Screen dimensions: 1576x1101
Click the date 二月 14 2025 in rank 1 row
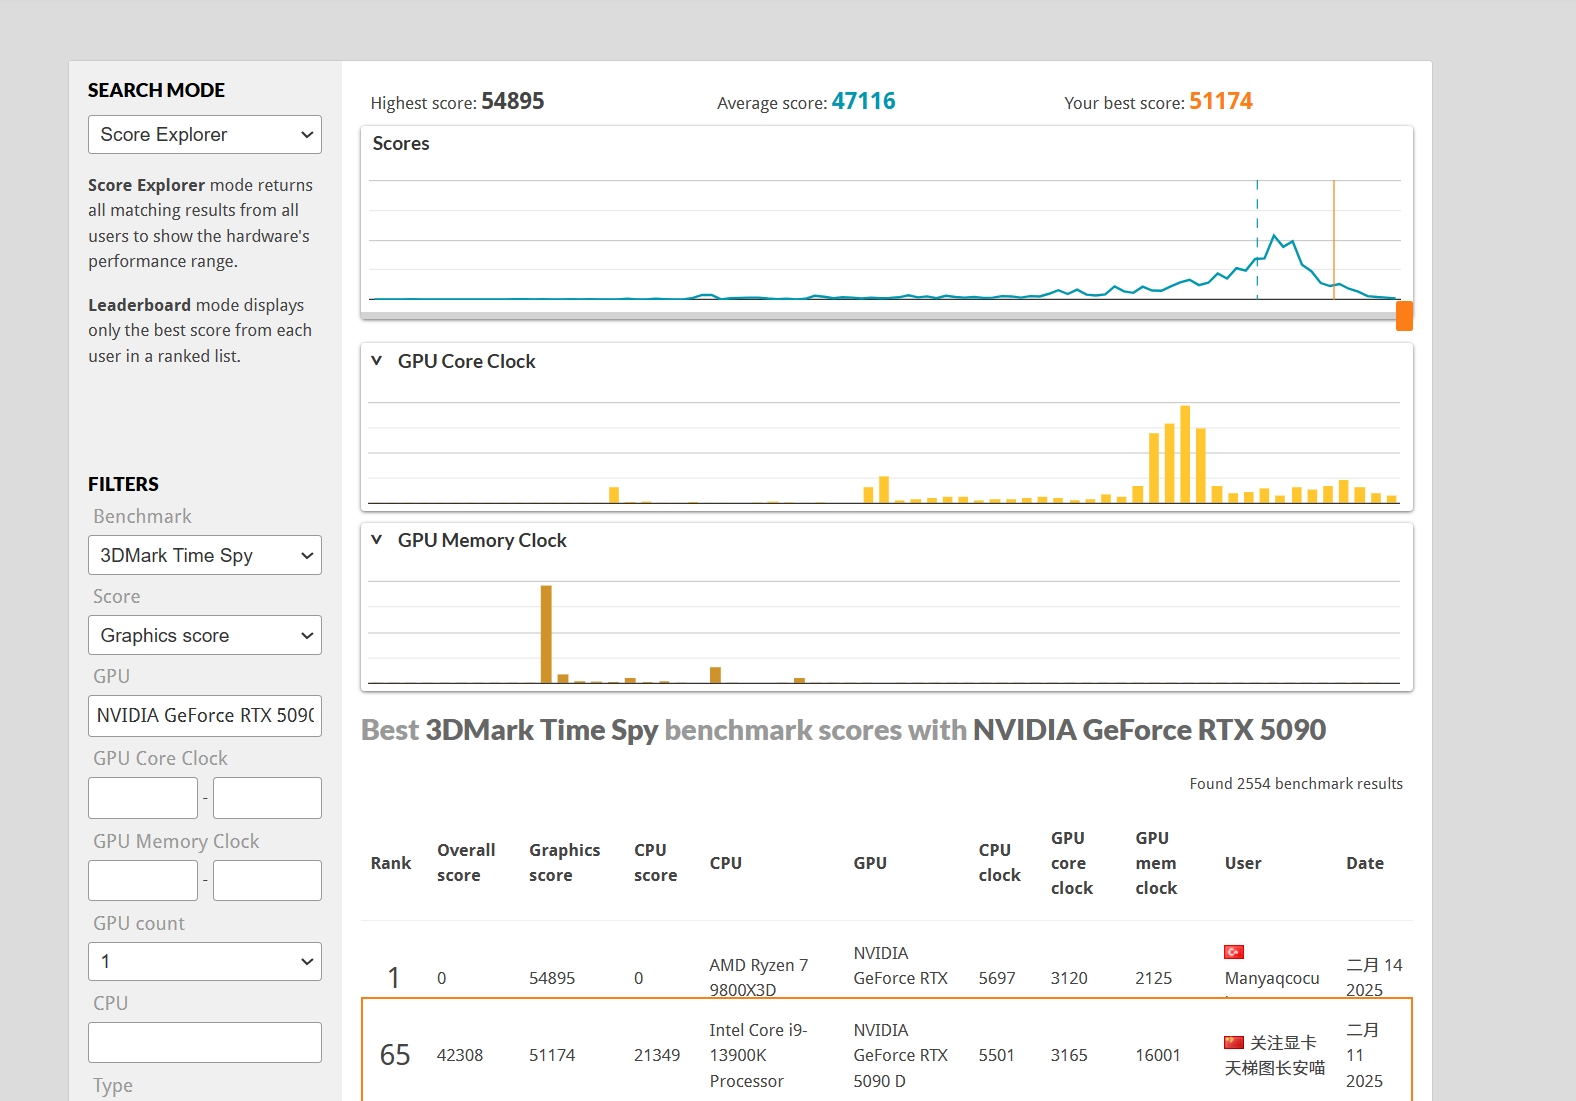1374,977
